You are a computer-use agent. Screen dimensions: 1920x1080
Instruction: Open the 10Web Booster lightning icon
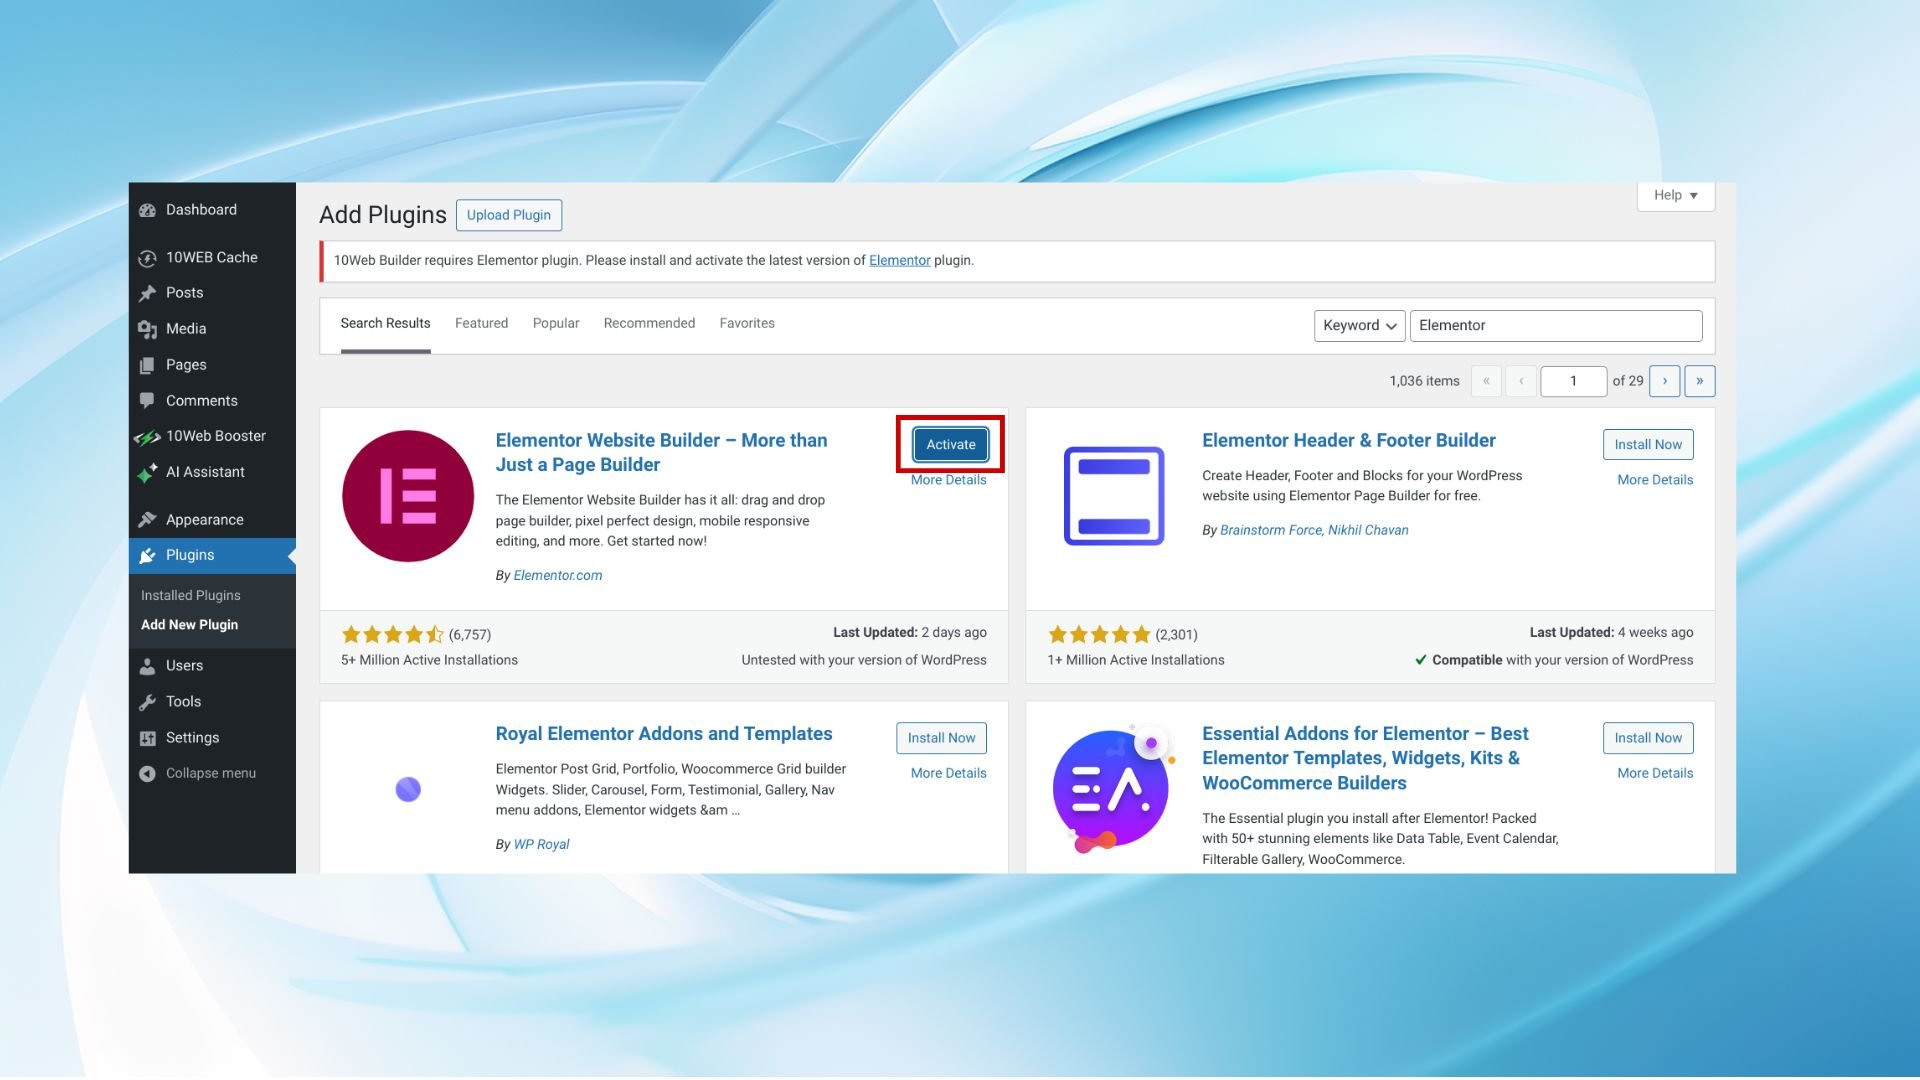tap(148, 437)
